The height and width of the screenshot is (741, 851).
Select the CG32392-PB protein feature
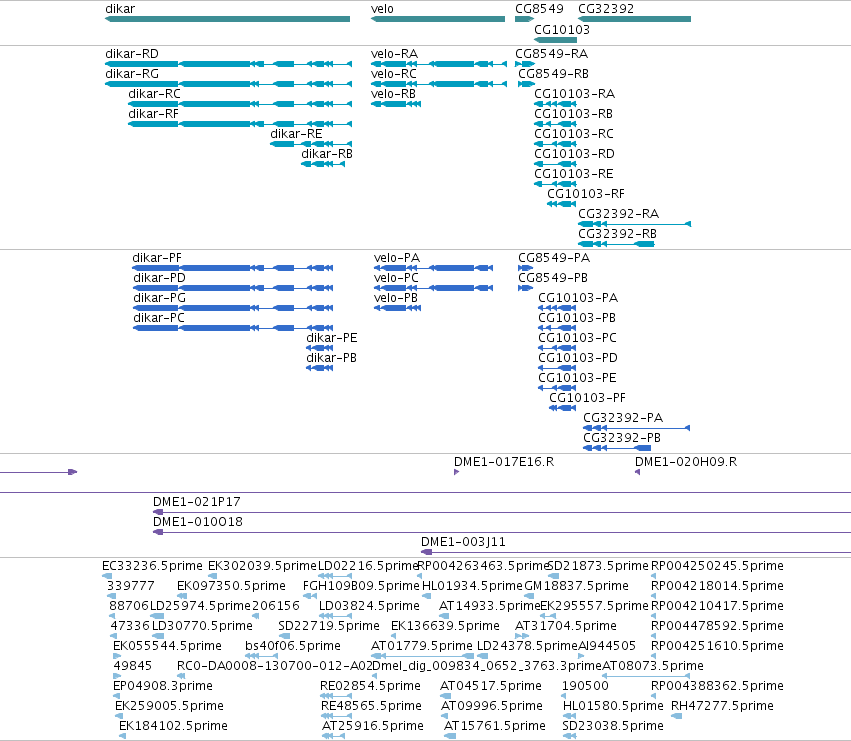point(617,448)
